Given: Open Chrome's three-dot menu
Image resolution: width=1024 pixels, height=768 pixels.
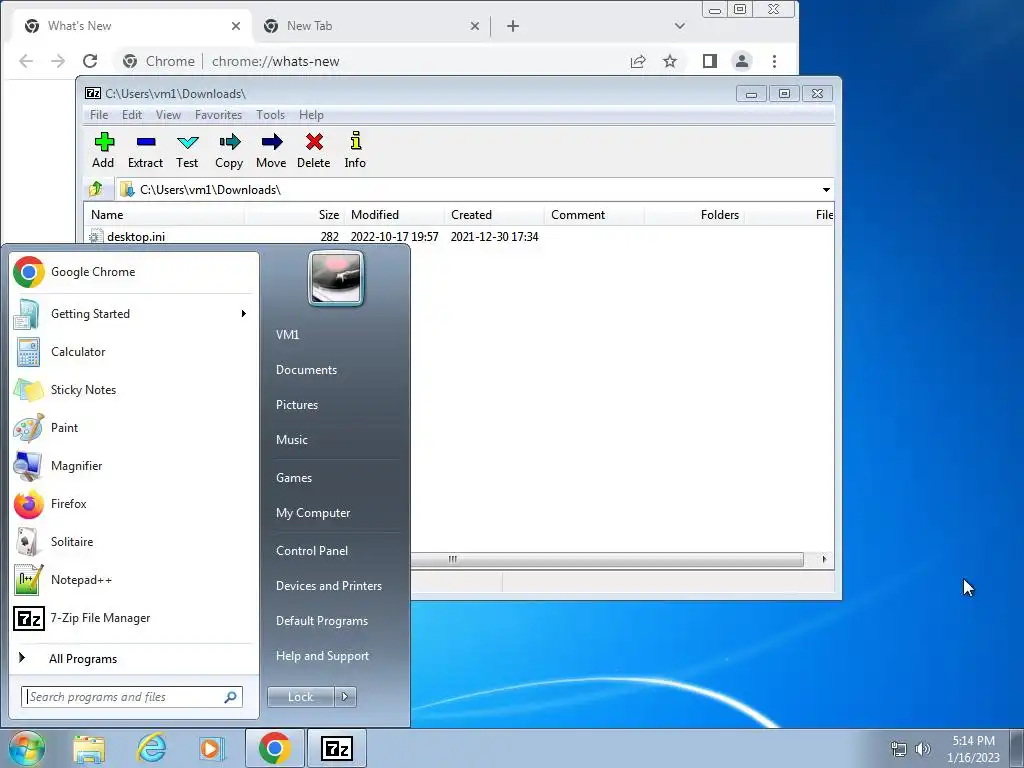Looking at the screenshot, I should 775,61.
